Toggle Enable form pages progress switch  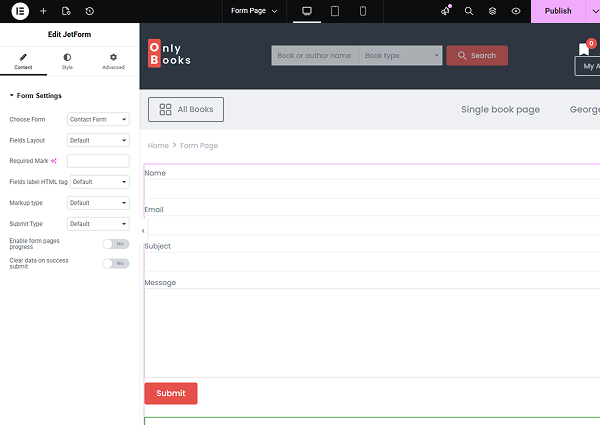(x=116, y=244)
